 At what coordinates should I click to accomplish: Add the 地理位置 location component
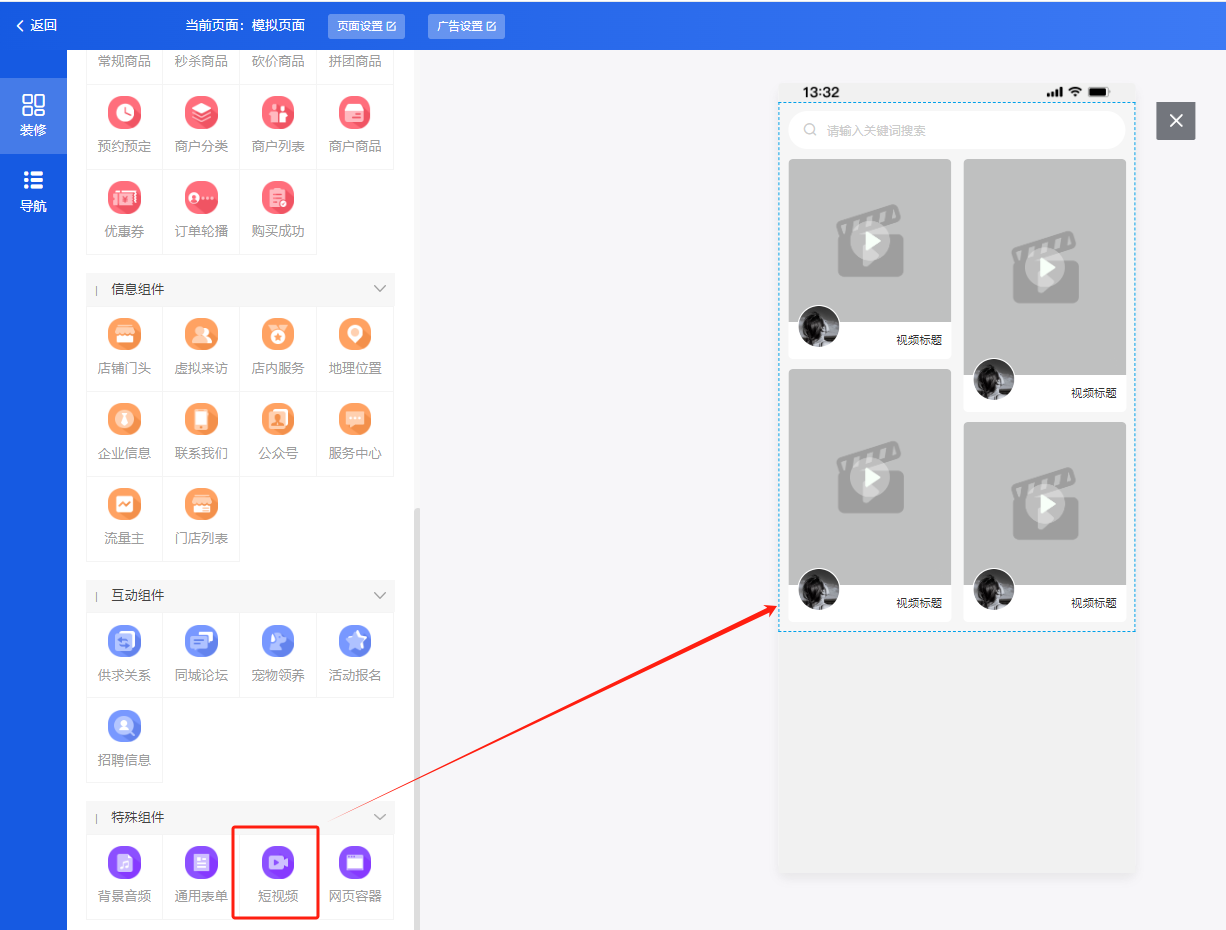(355, 346)
